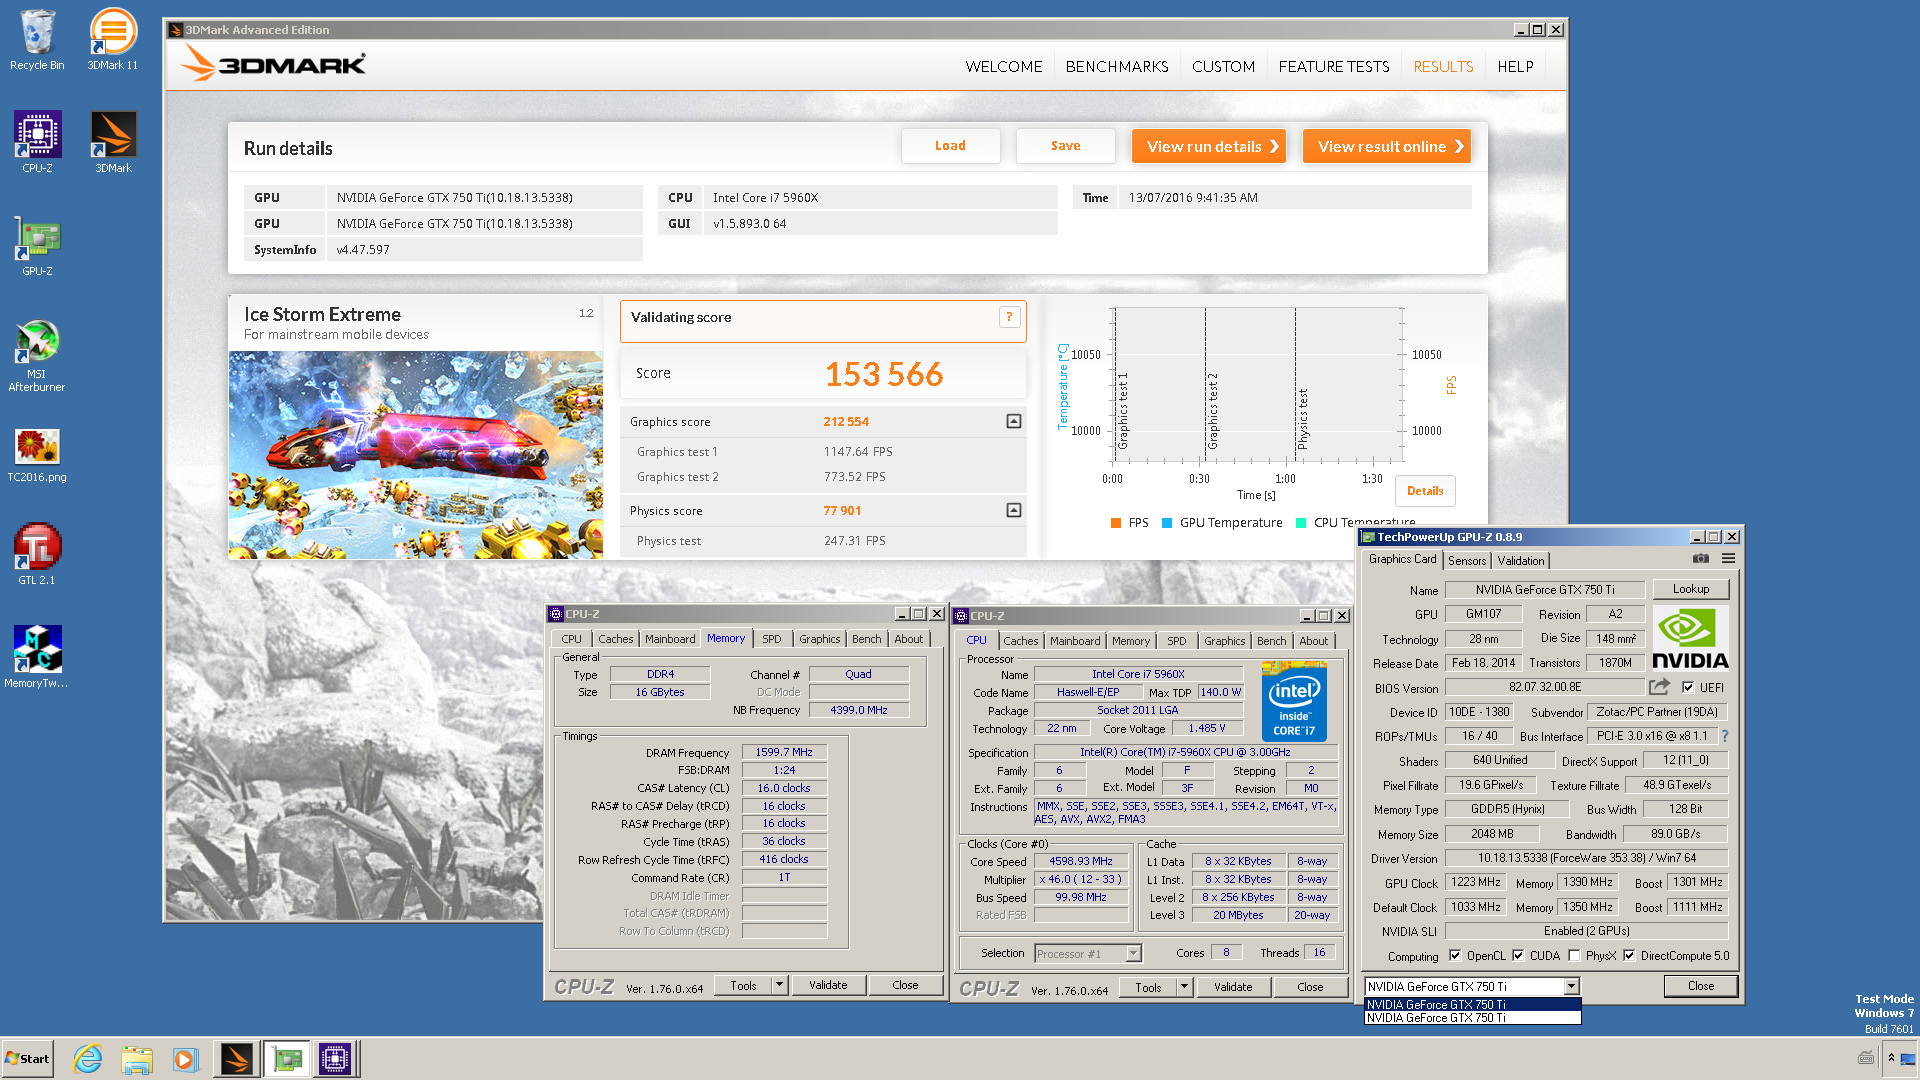
Task: Click Validate in Memory CPU-Z window
Action: point(828,985)
